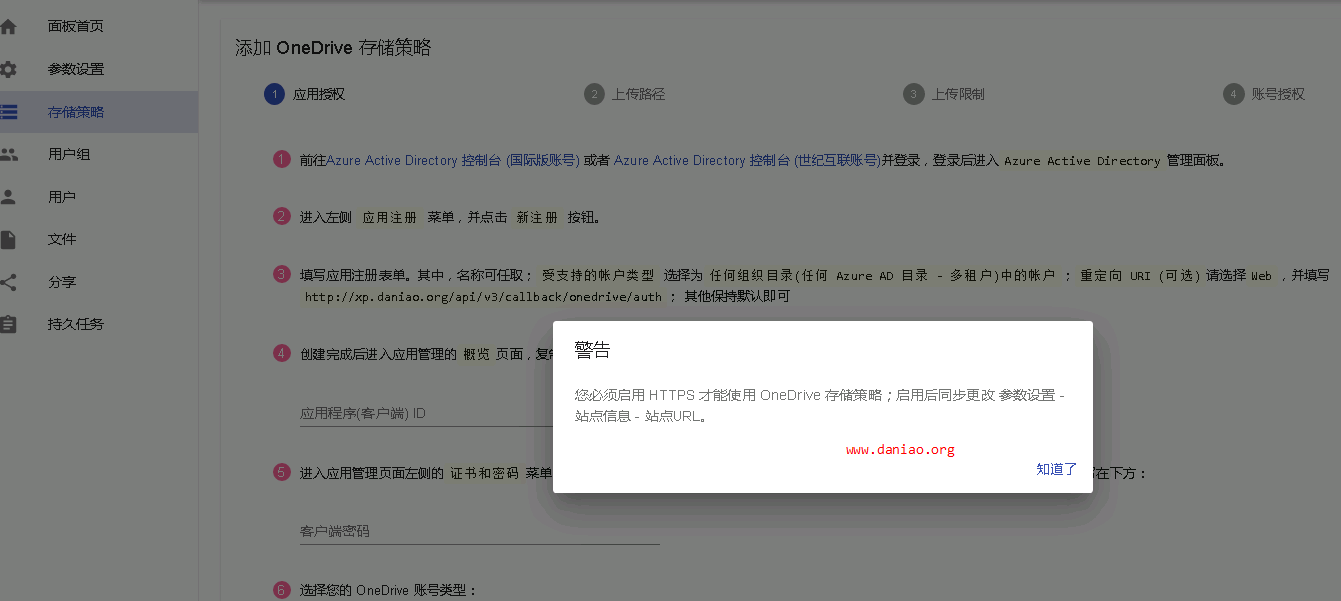Viewport: 1341px width, 601px height.
Task: Click the document icon for 文件
Action: tap(8, 240)
